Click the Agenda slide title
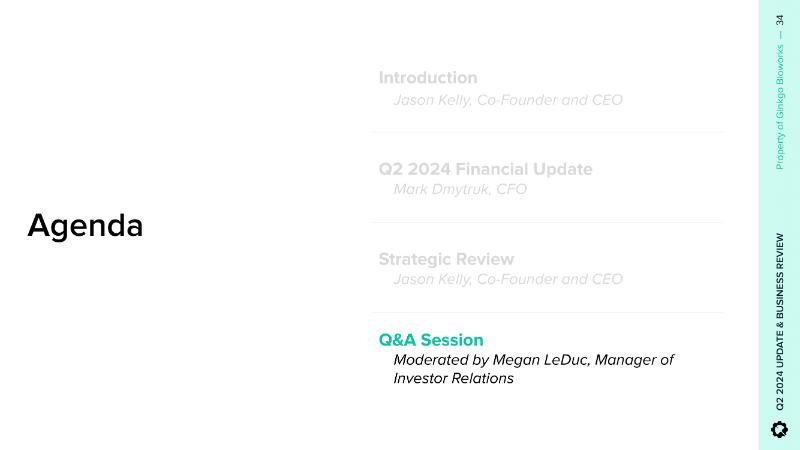Screen dimensions: 800x450 pos(85,226)
